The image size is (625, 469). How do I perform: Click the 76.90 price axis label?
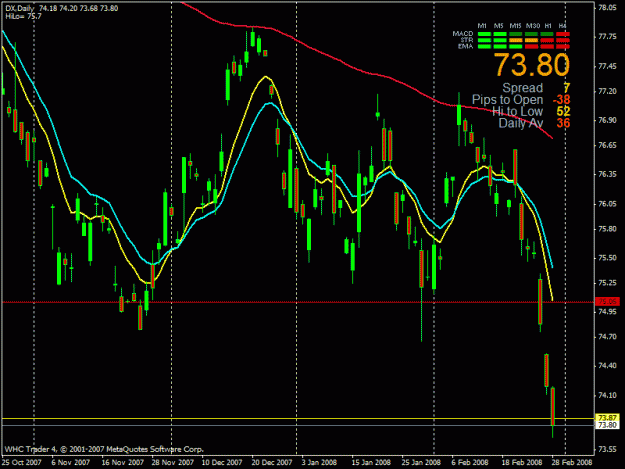[607, 120]
